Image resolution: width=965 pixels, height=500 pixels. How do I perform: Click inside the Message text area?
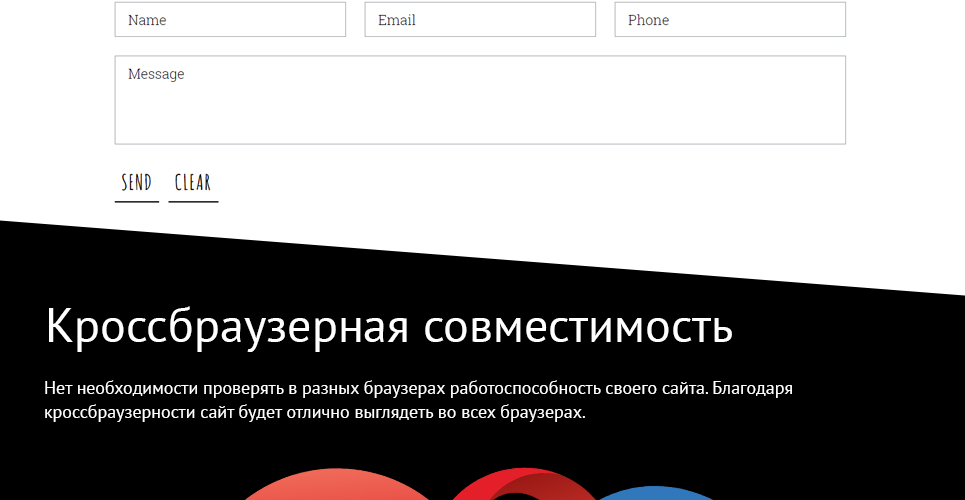(480, 100)
